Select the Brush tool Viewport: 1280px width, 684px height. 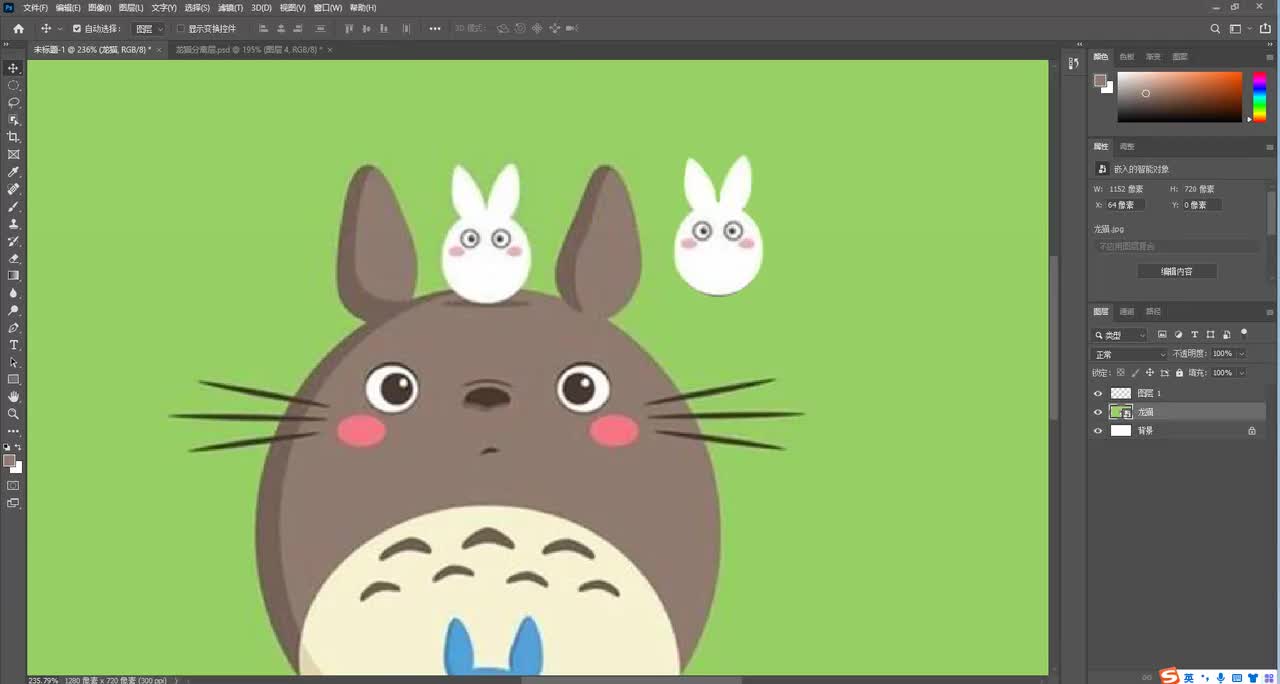[13, 207]
